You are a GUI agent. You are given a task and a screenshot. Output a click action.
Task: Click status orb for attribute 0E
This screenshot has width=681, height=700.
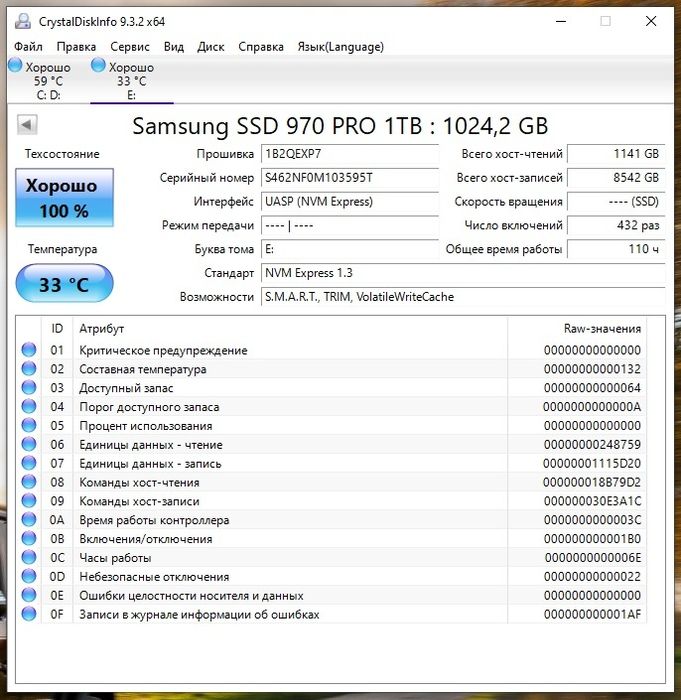point(29,595)
